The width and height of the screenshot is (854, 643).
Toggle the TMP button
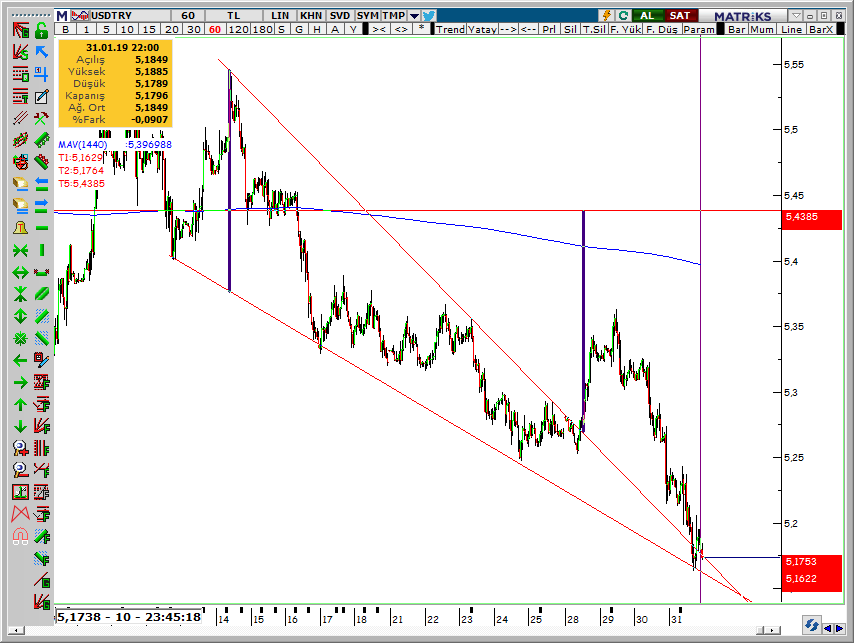(394, 16)
